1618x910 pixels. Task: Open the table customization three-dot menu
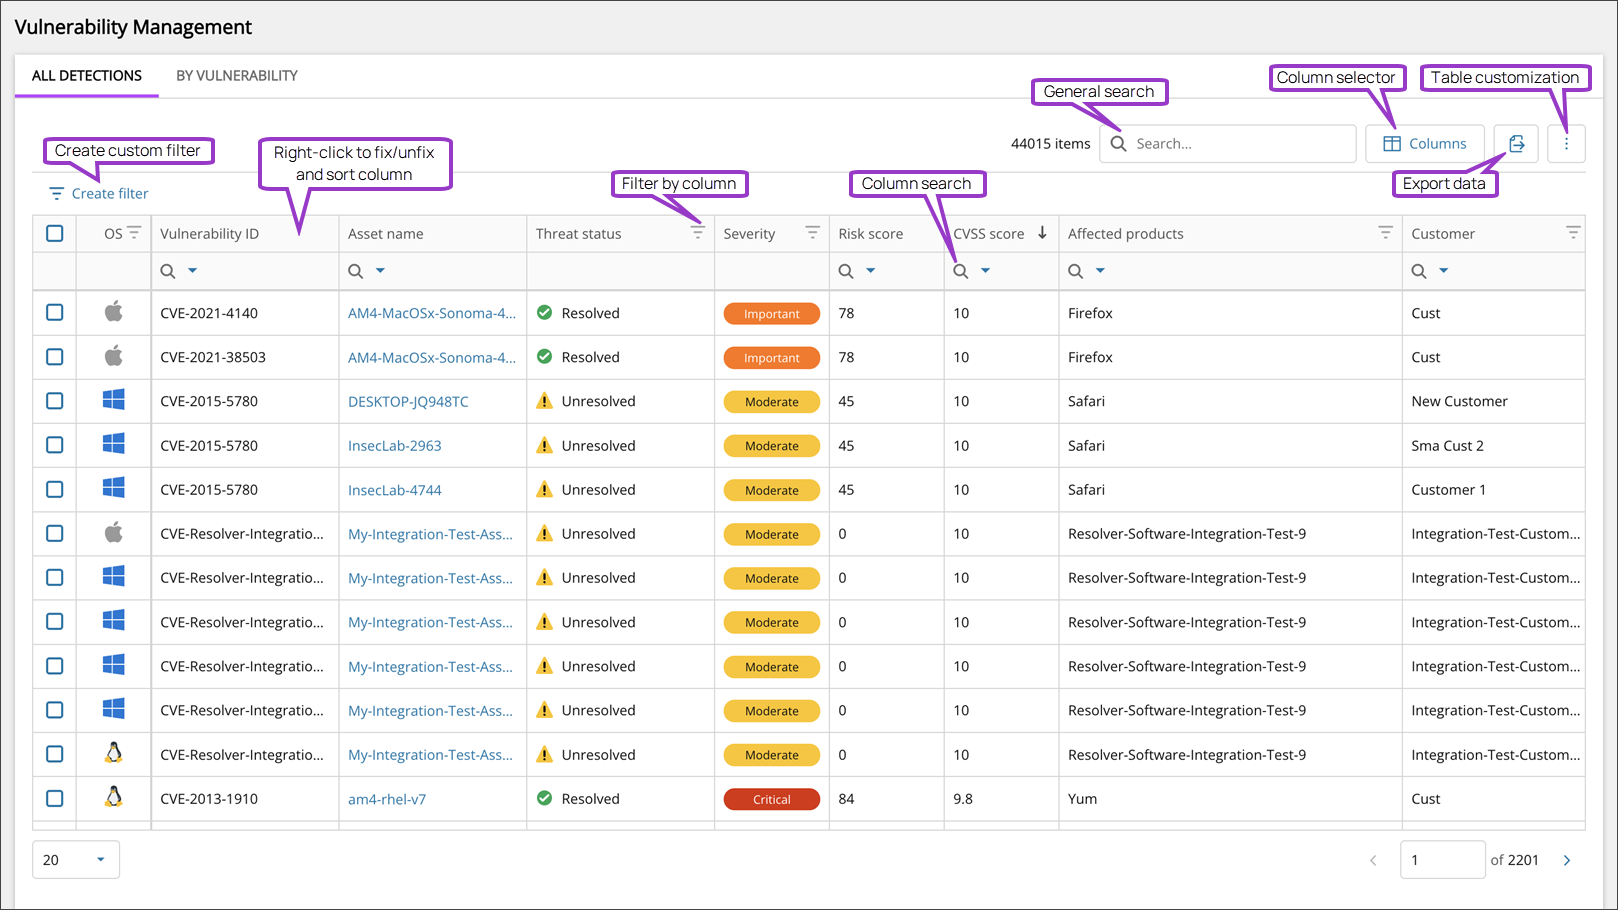pyautogui.click(x=1566, y=144)
